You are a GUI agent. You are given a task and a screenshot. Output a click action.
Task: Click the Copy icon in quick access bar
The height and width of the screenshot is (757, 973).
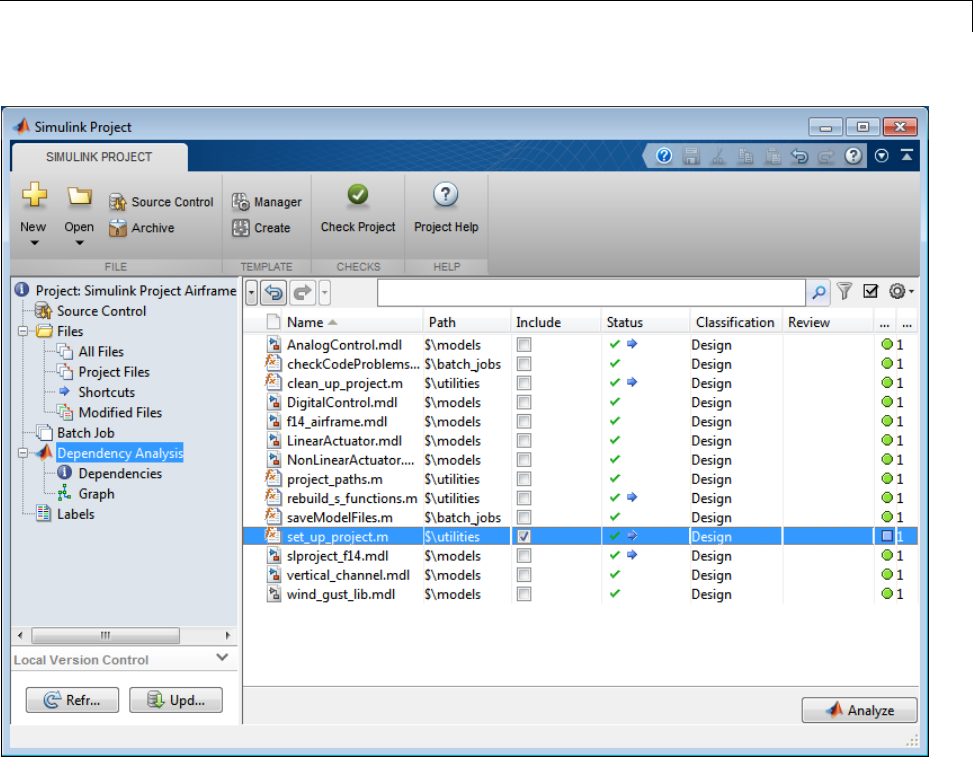pyautogui.click(x=745, y=156)
